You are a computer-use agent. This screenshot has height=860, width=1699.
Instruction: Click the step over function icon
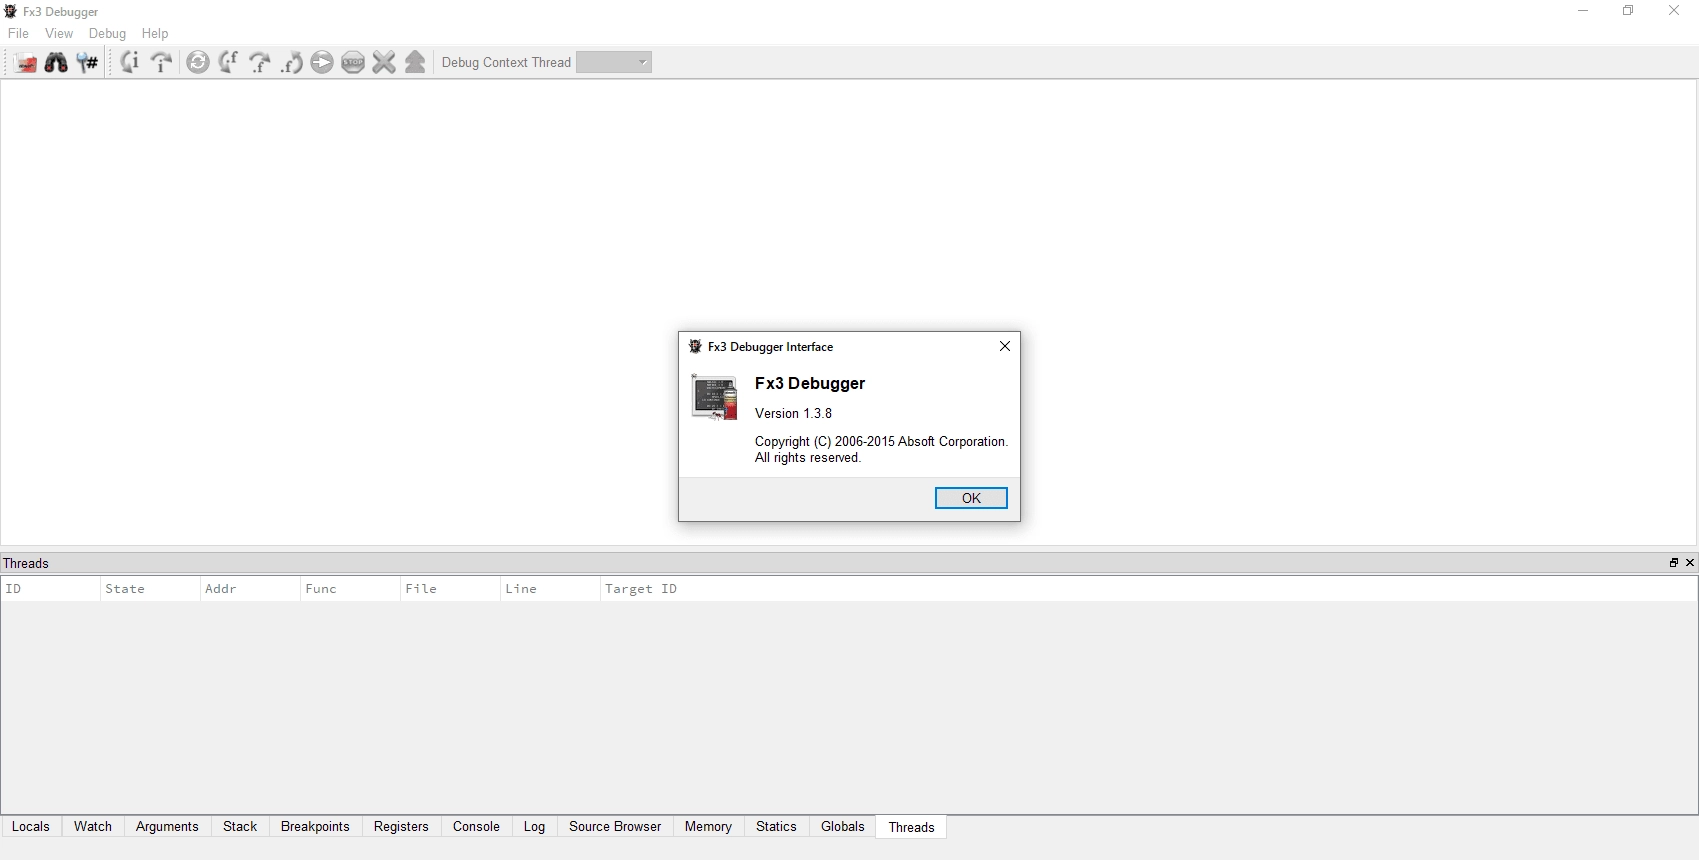coord(260,62)
